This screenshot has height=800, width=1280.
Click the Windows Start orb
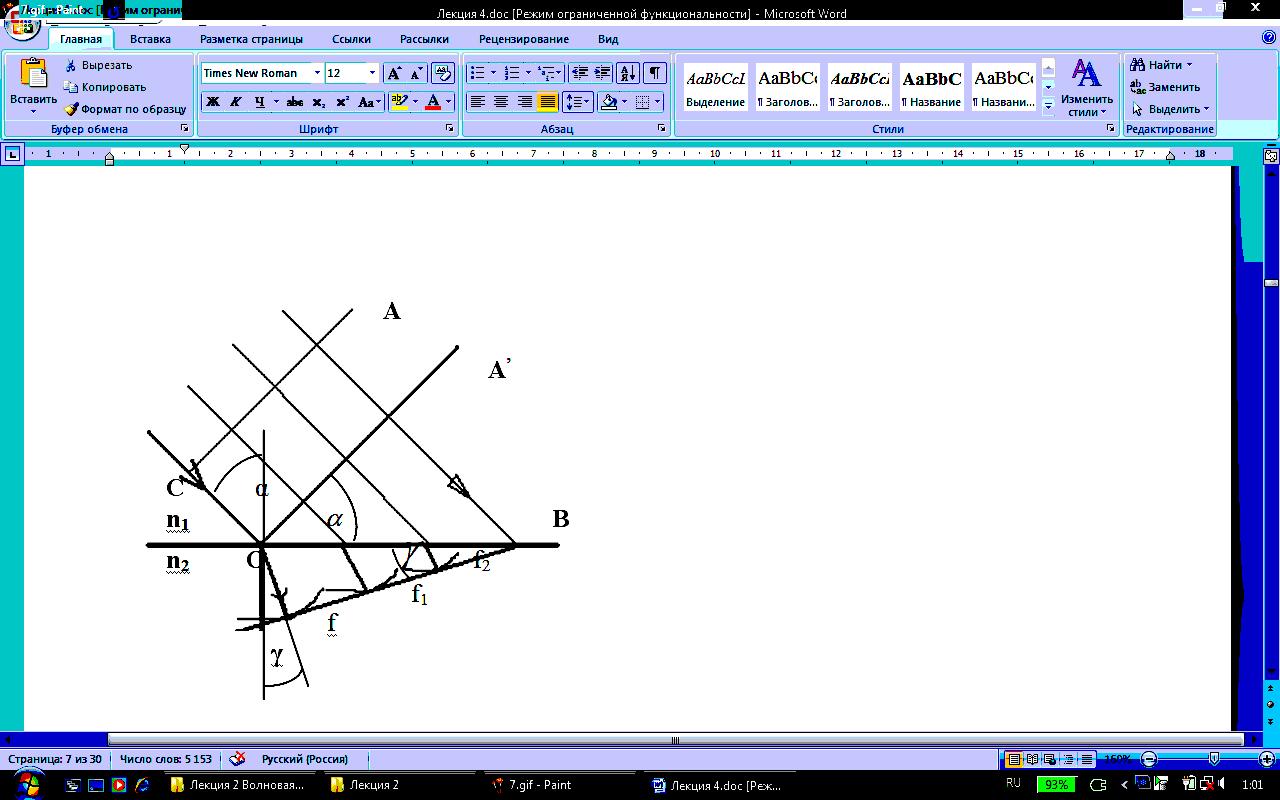pos(27,783)
